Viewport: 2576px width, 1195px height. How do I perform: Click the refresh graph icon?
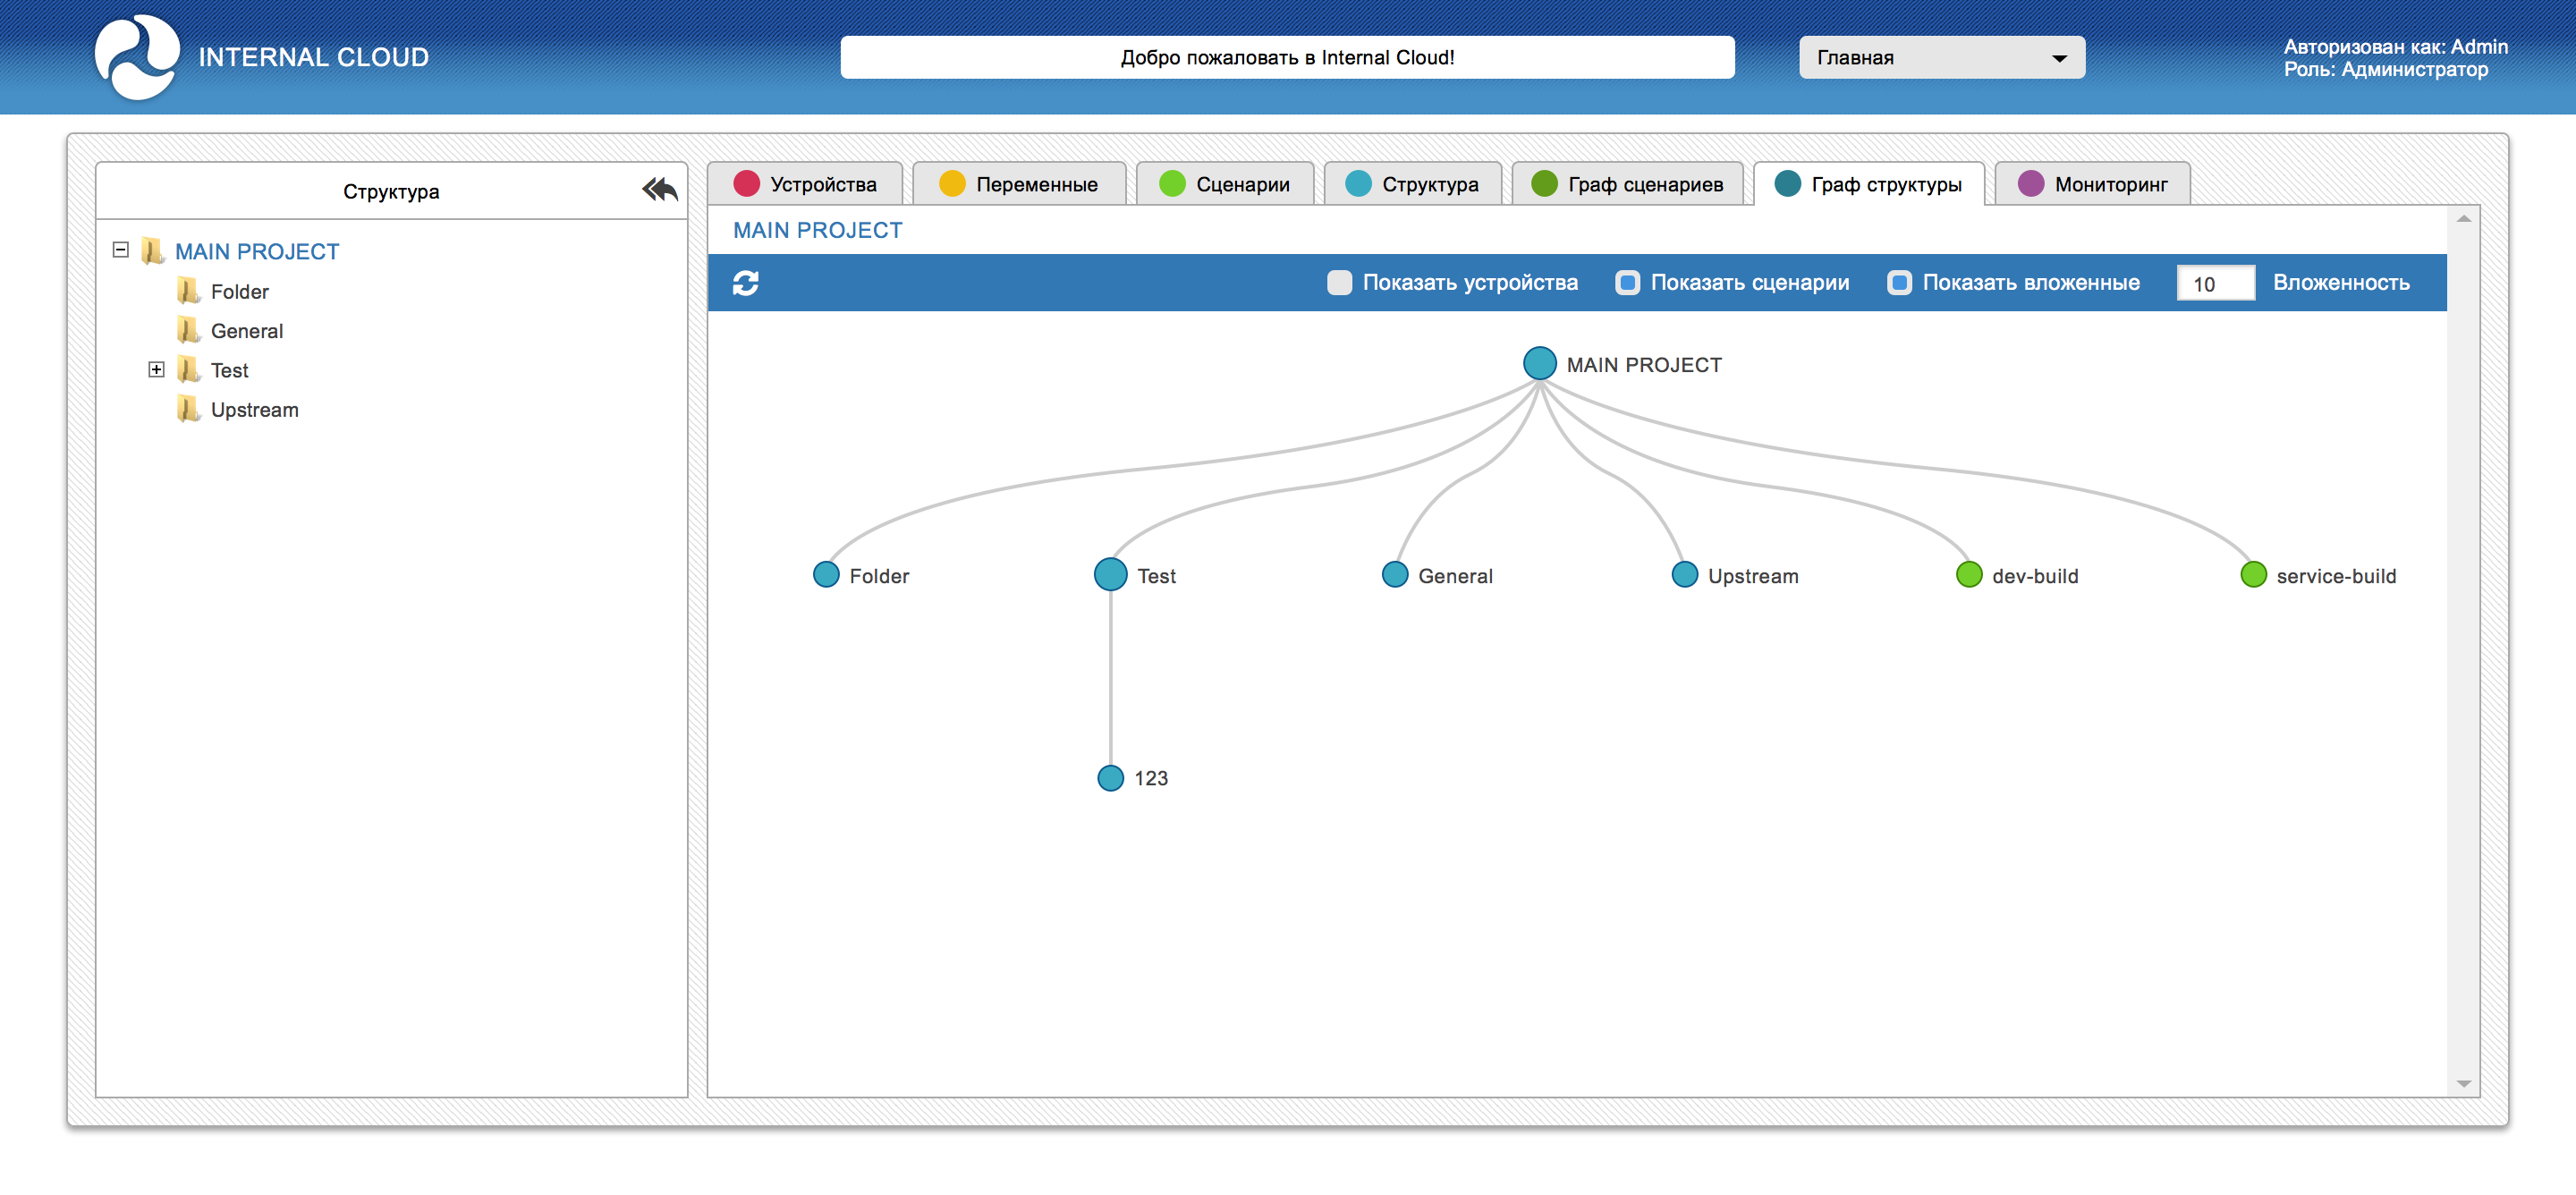pyautogui.click(x=745, y=283)
